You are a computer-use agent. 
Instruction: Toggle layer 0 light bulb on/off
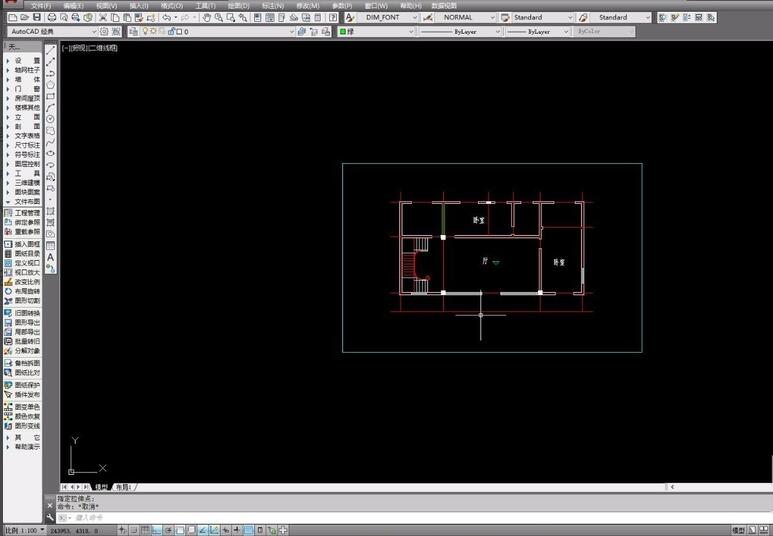[x=145, y=32]
